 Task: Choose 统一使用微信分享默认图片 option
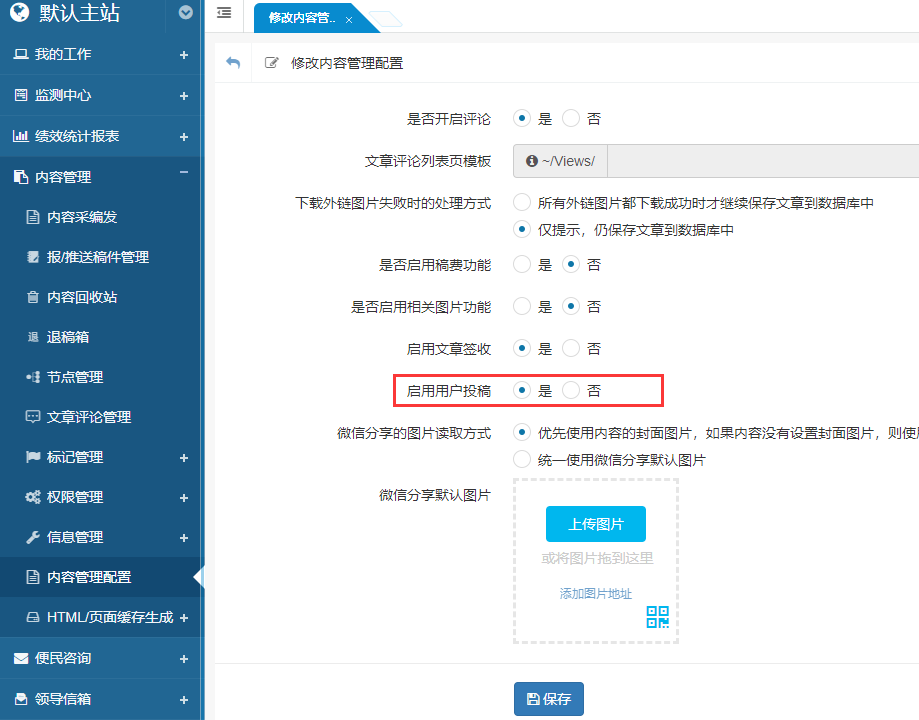click(x=522, y=460)
